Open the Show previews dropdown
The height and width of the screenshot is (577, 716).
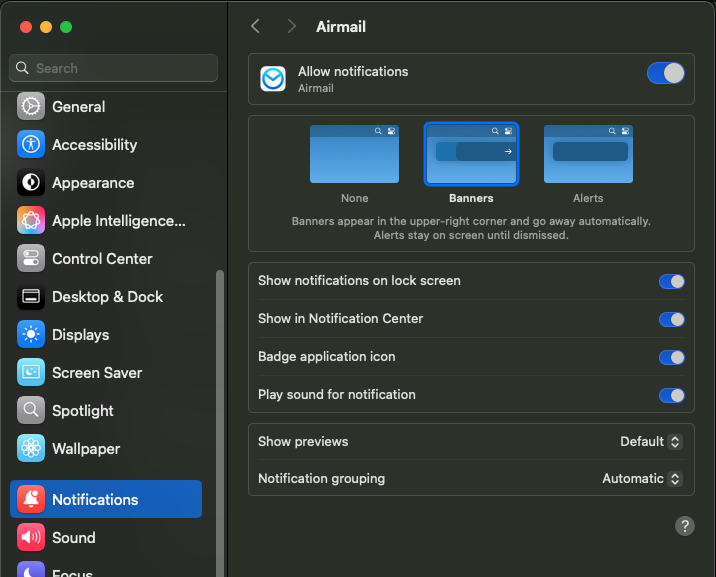pyautogui.click(x=651, y=442)
